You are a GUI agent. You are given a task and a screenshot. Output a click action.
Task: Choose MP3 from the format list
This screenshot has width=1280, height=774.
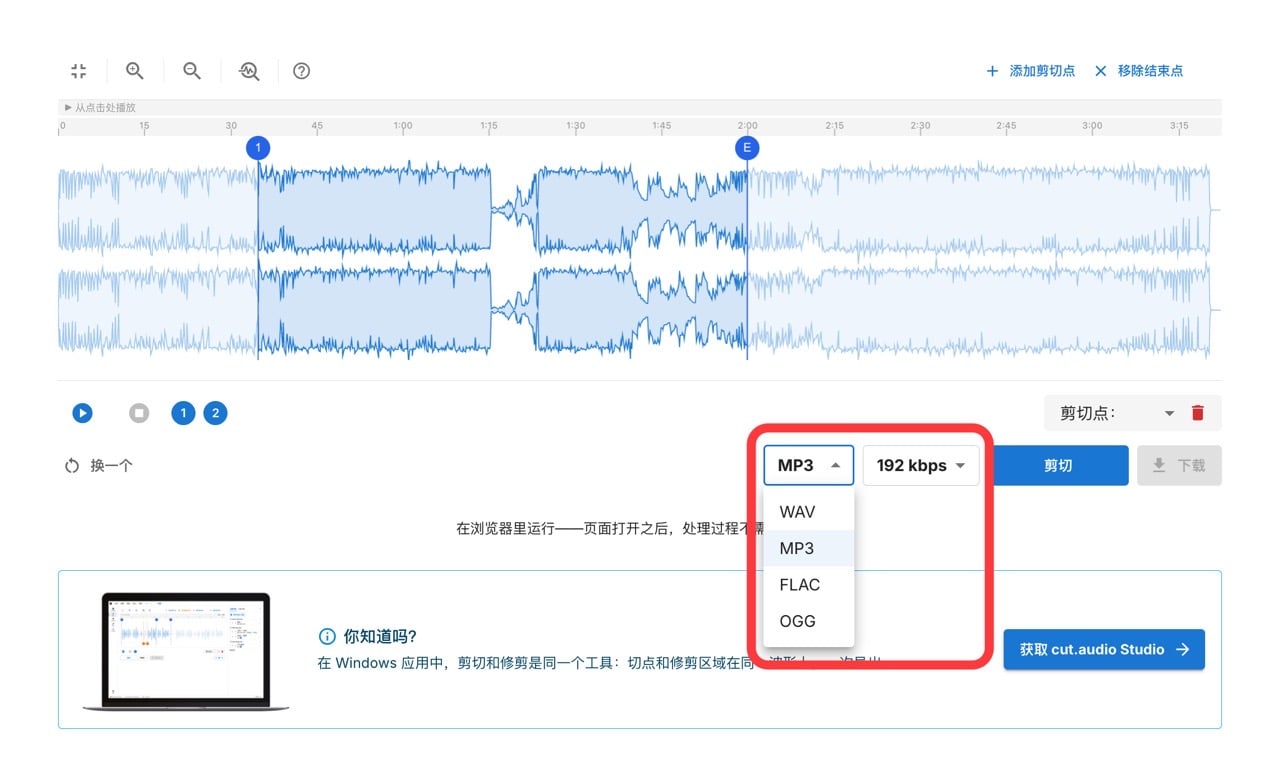[x=809, y=548]
